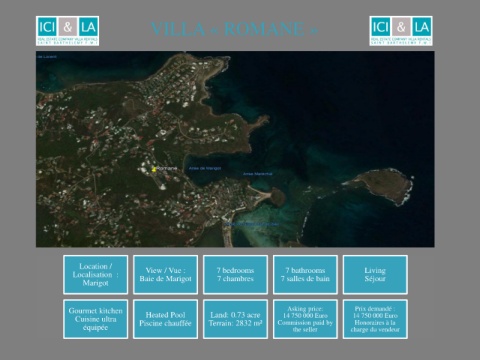Select the 7 bedrooms tile
The width and height of the screenshot is (480, 360).
coord(235,275)
